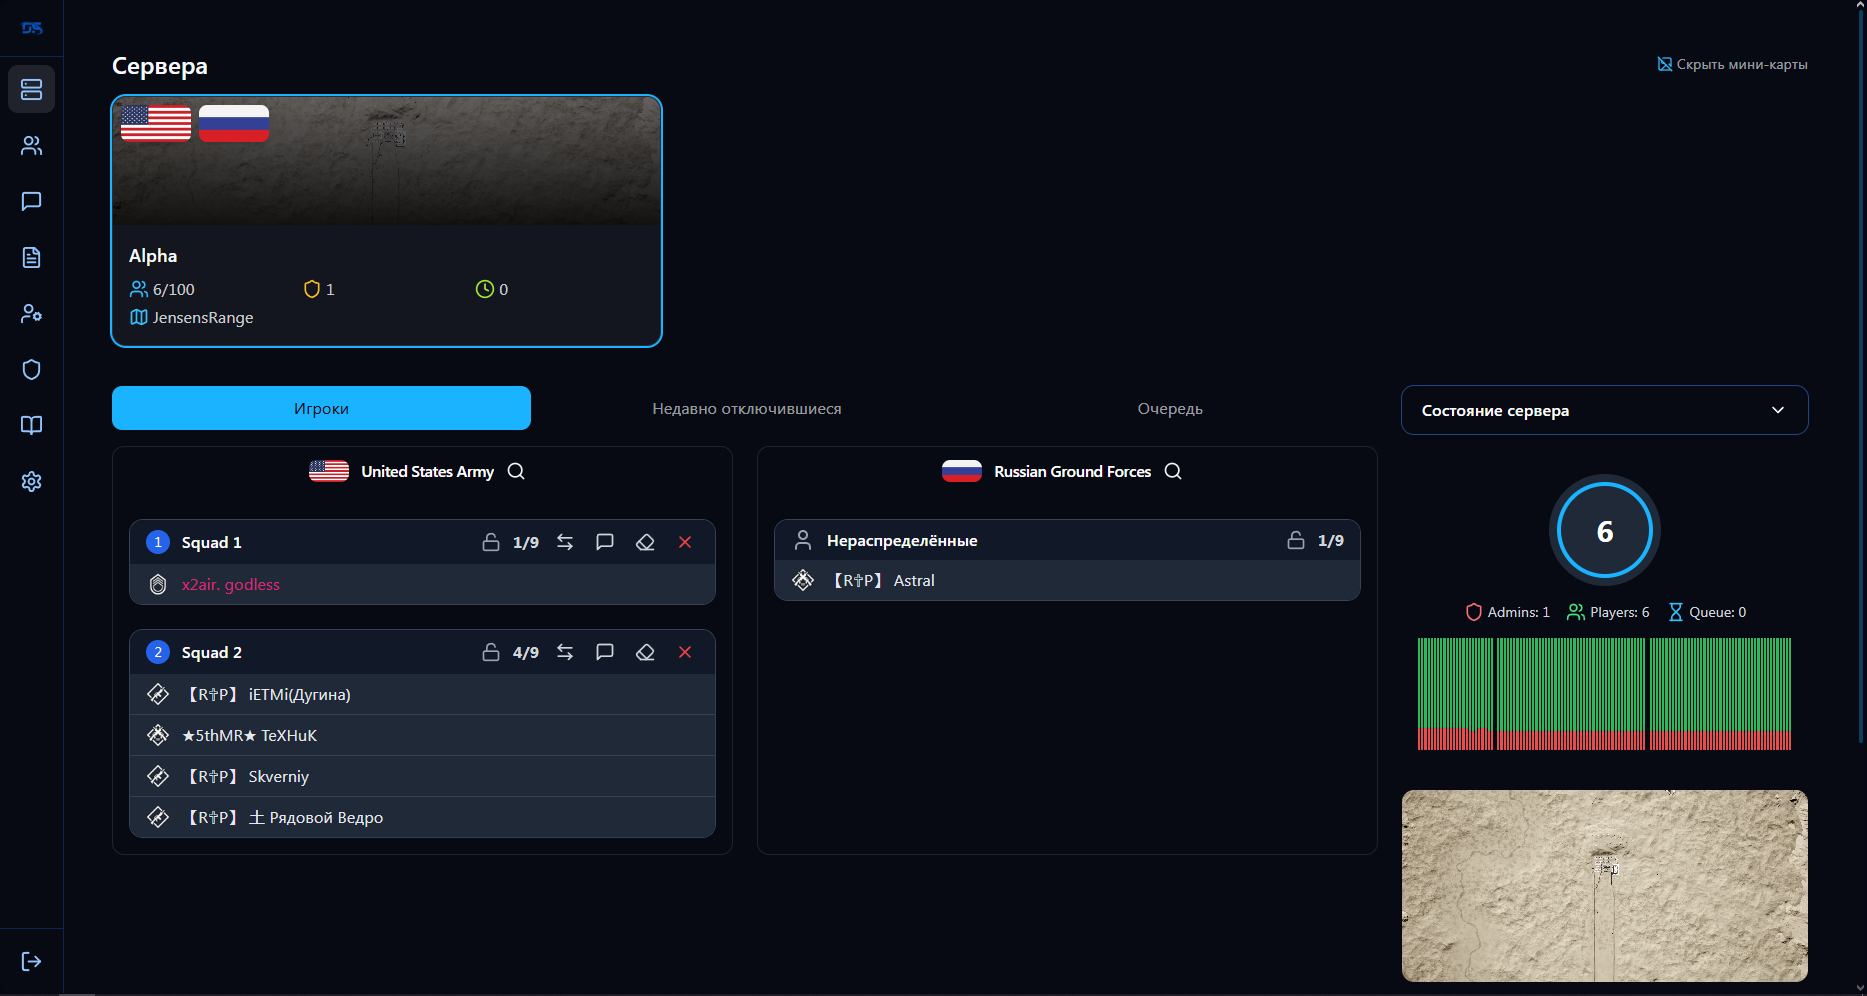Image resolution: width=1867 pixels, height=996 pixels.
Task: Click the Queue: 0 stat
Action: coord(1707,612)
